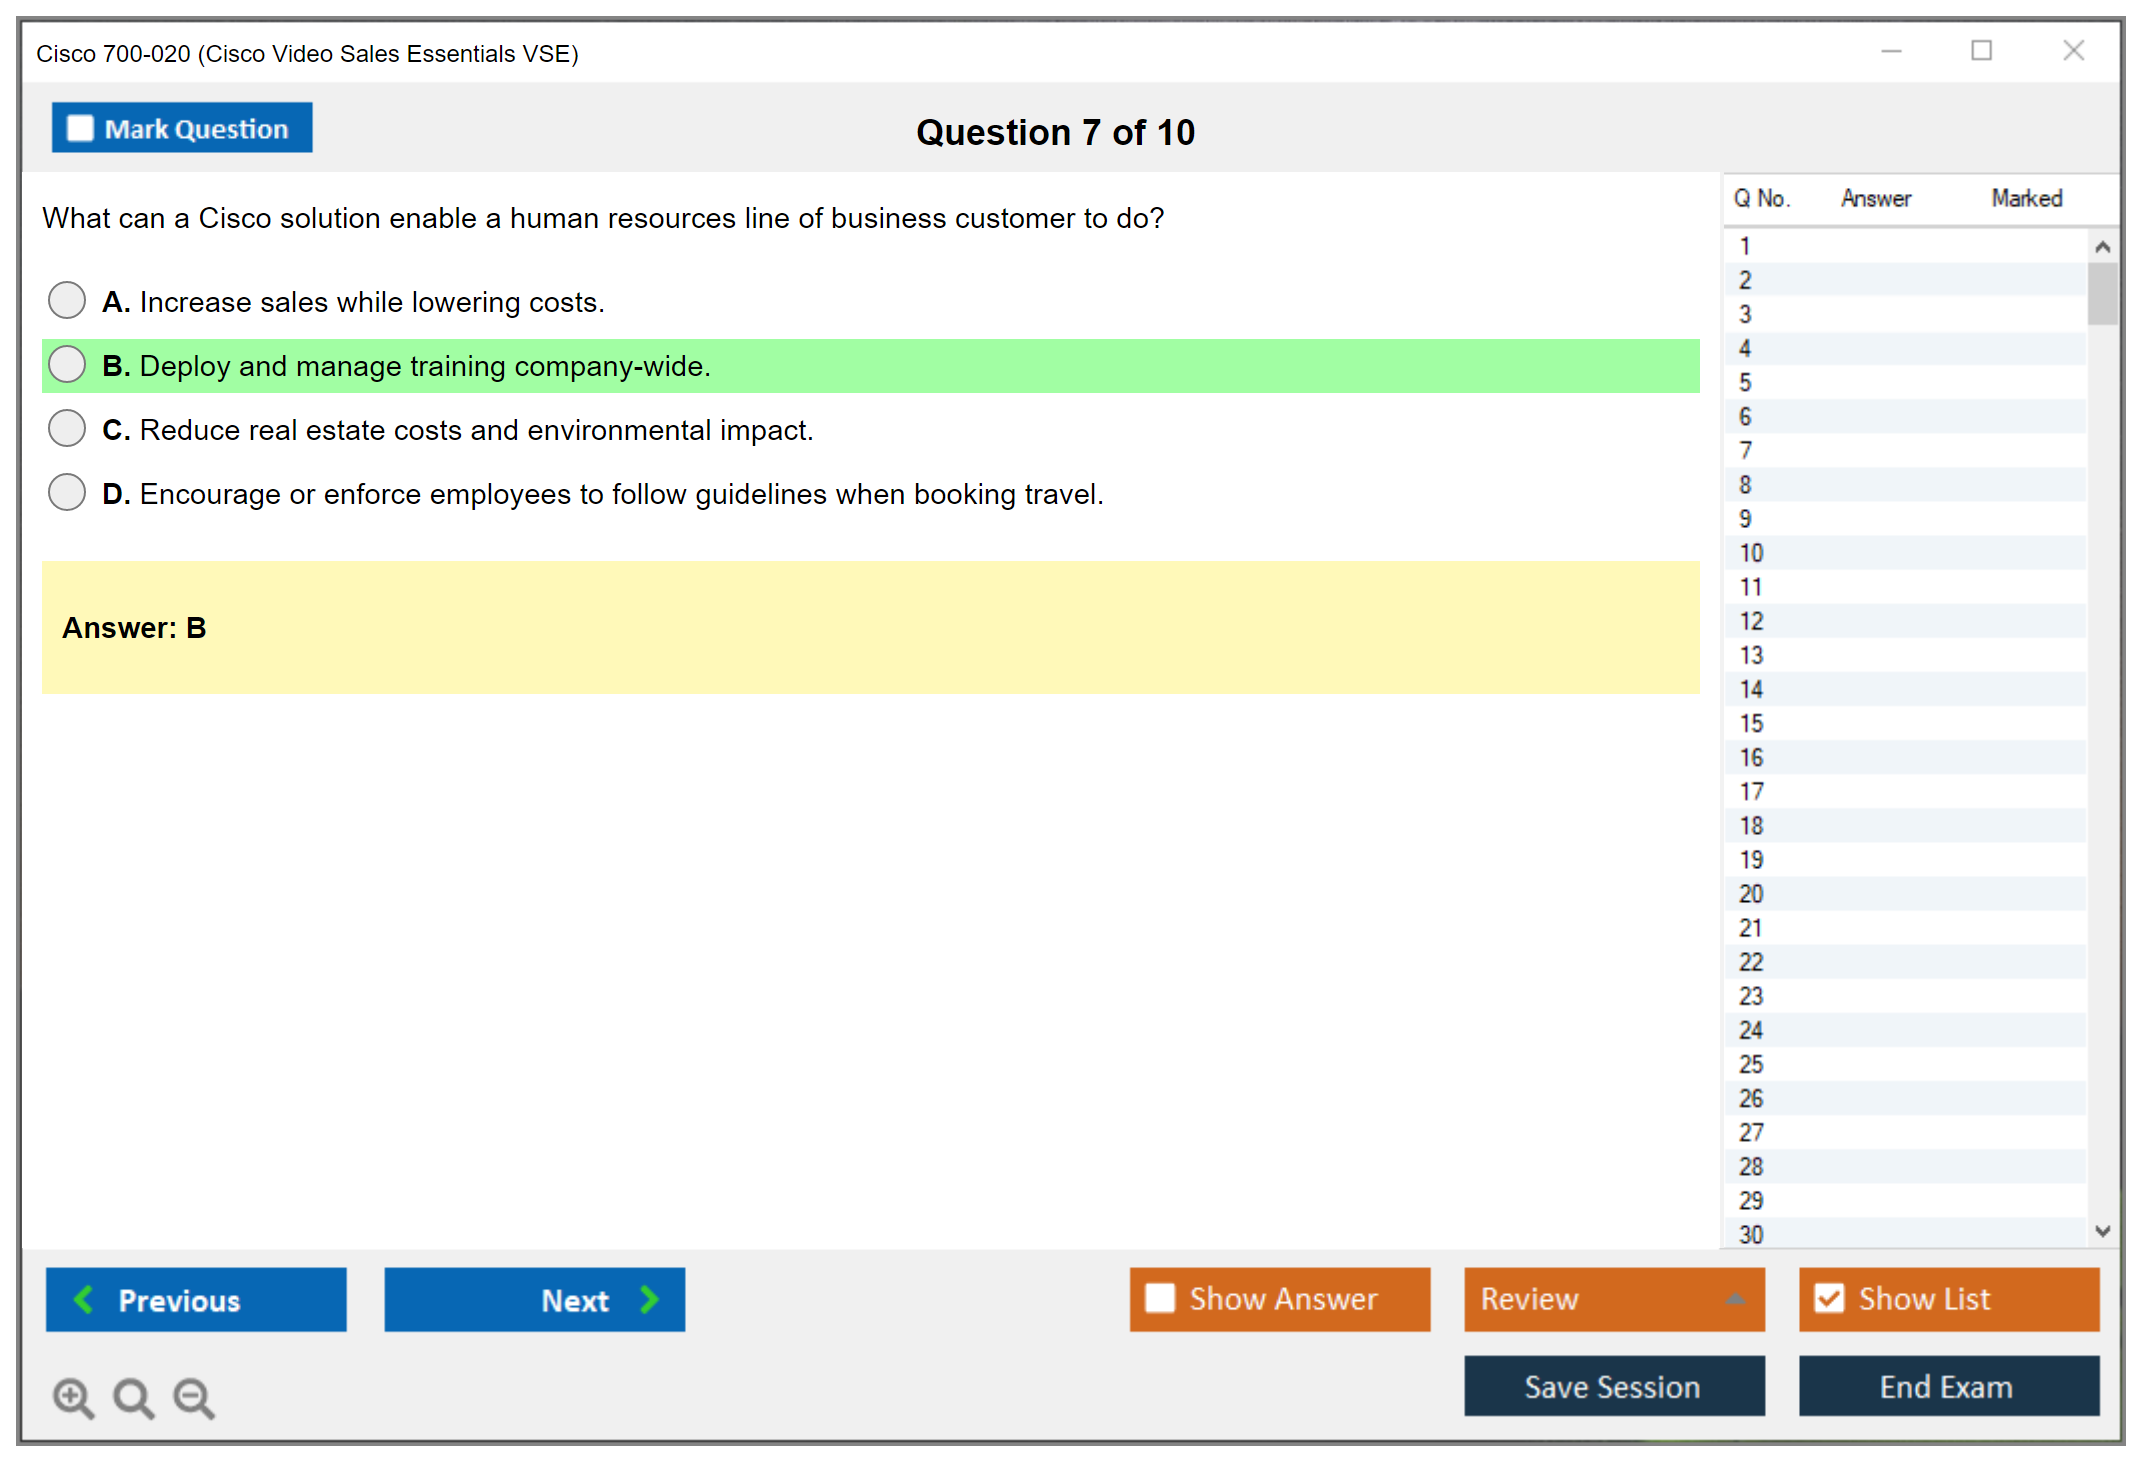2150x1470 pixels.
Task: Click the green left arrow on Previous
Action: (x=84, y=1299)
